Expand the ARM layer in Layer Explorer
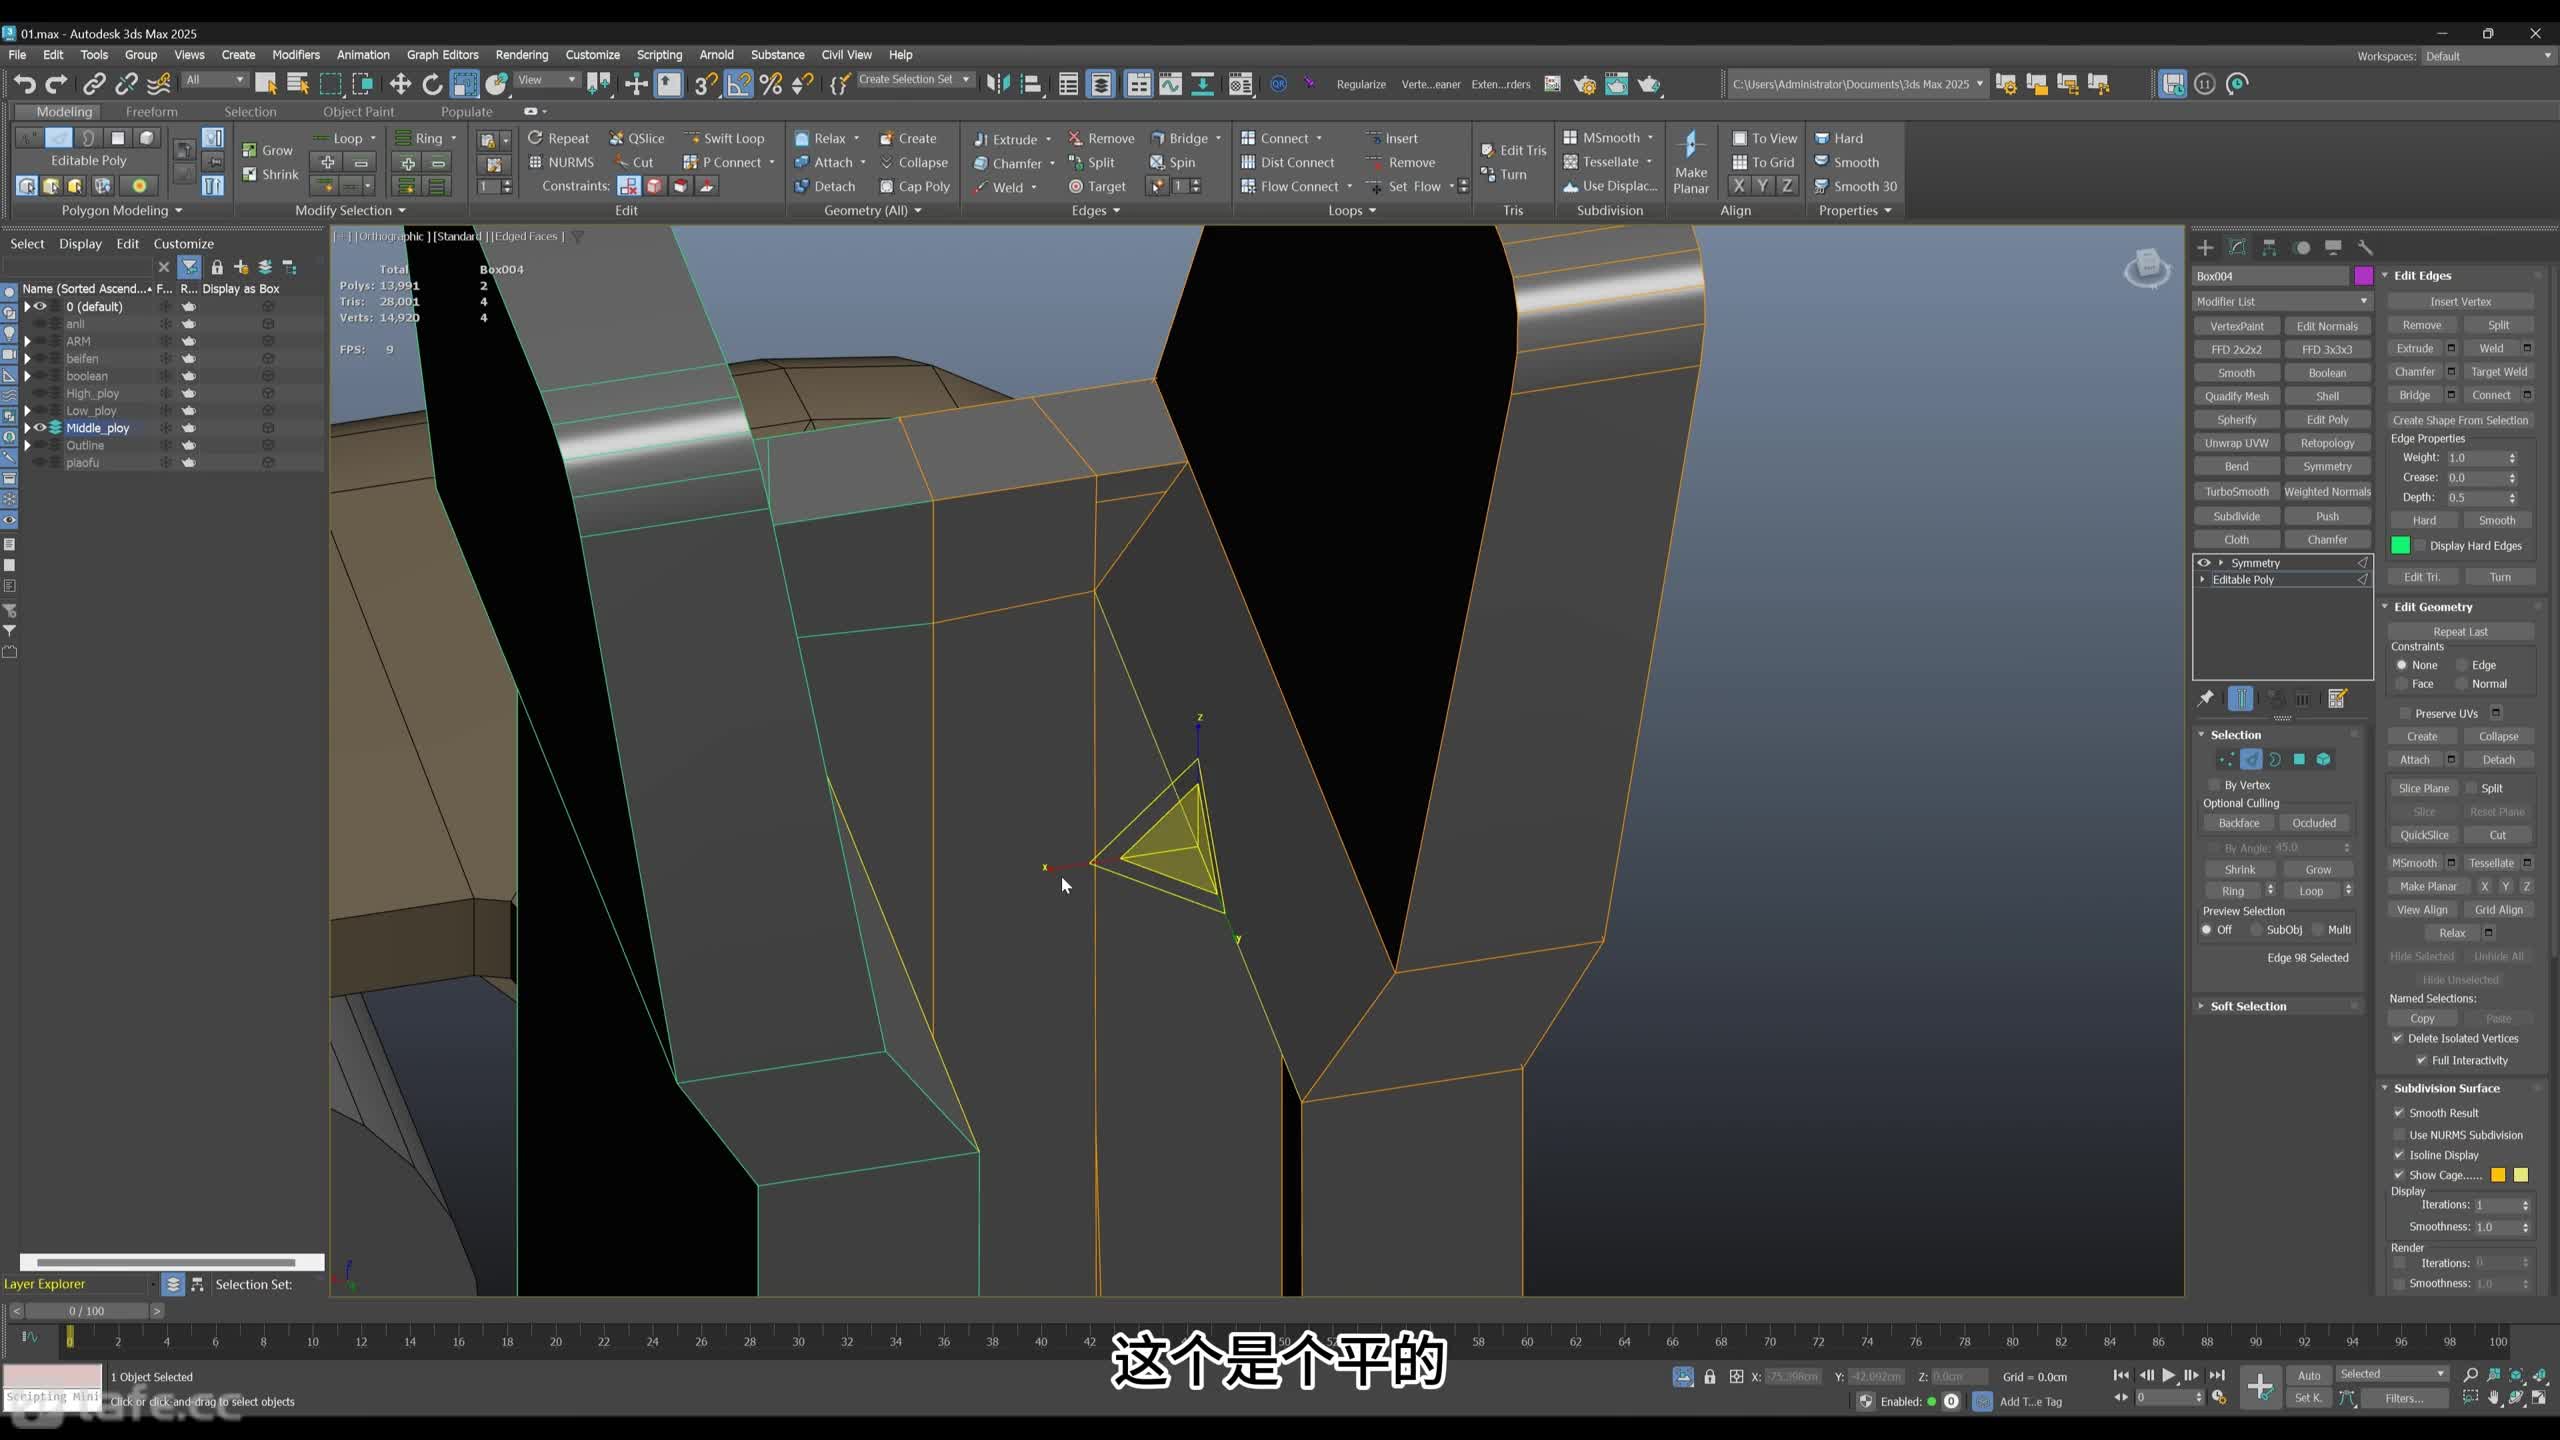The image size is (2560, 1440). point(27,341)
